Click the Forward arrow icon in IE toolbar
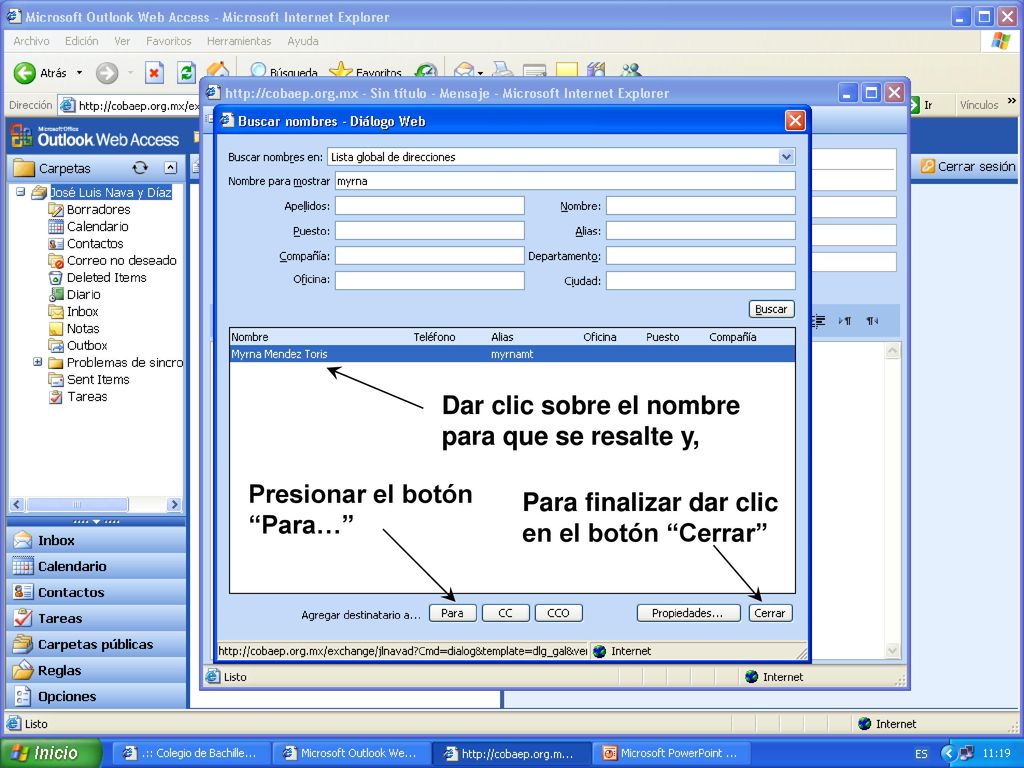This screenshot has width=1024, height=768. pos(107,72)
